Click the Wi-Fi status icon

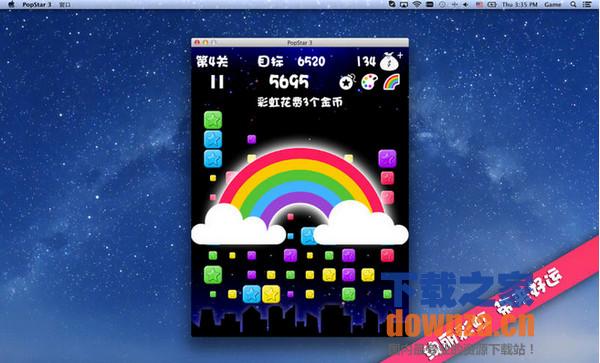coord(417,5)
